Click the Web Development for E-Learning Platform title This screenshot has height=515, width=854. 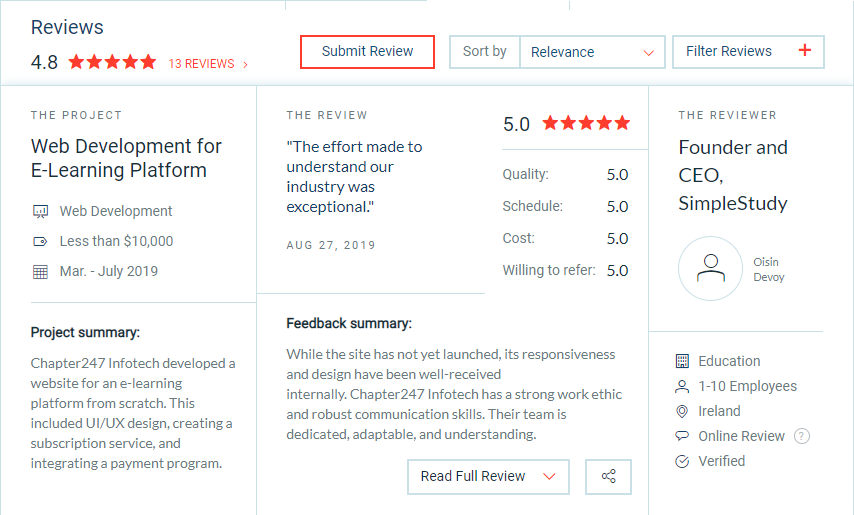point(126,158)
